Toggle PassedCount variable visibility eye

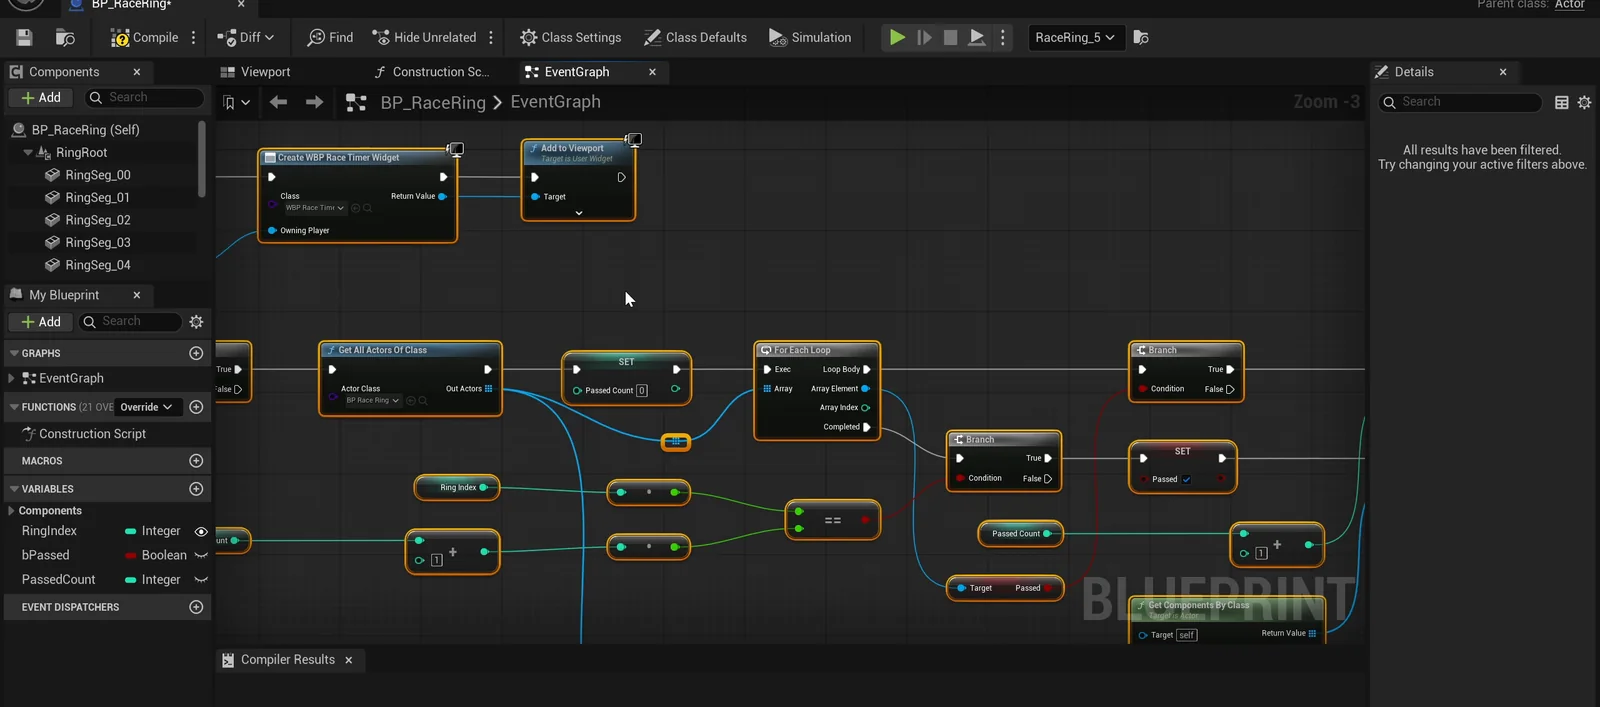click(x=201, y=580)
